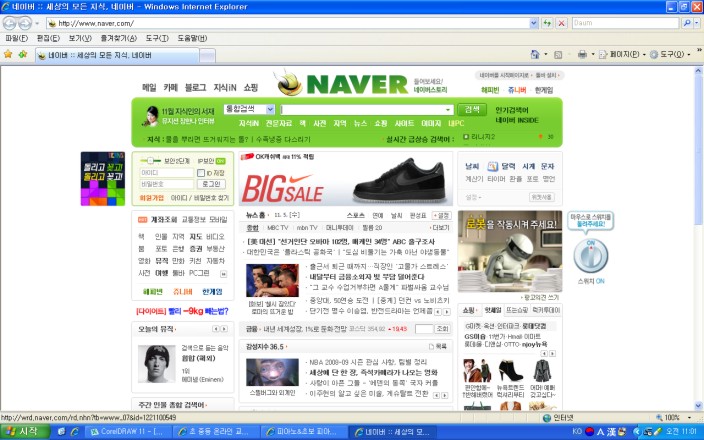
Task: Click the green 검색 search button
Action: [x=472, y=109]
